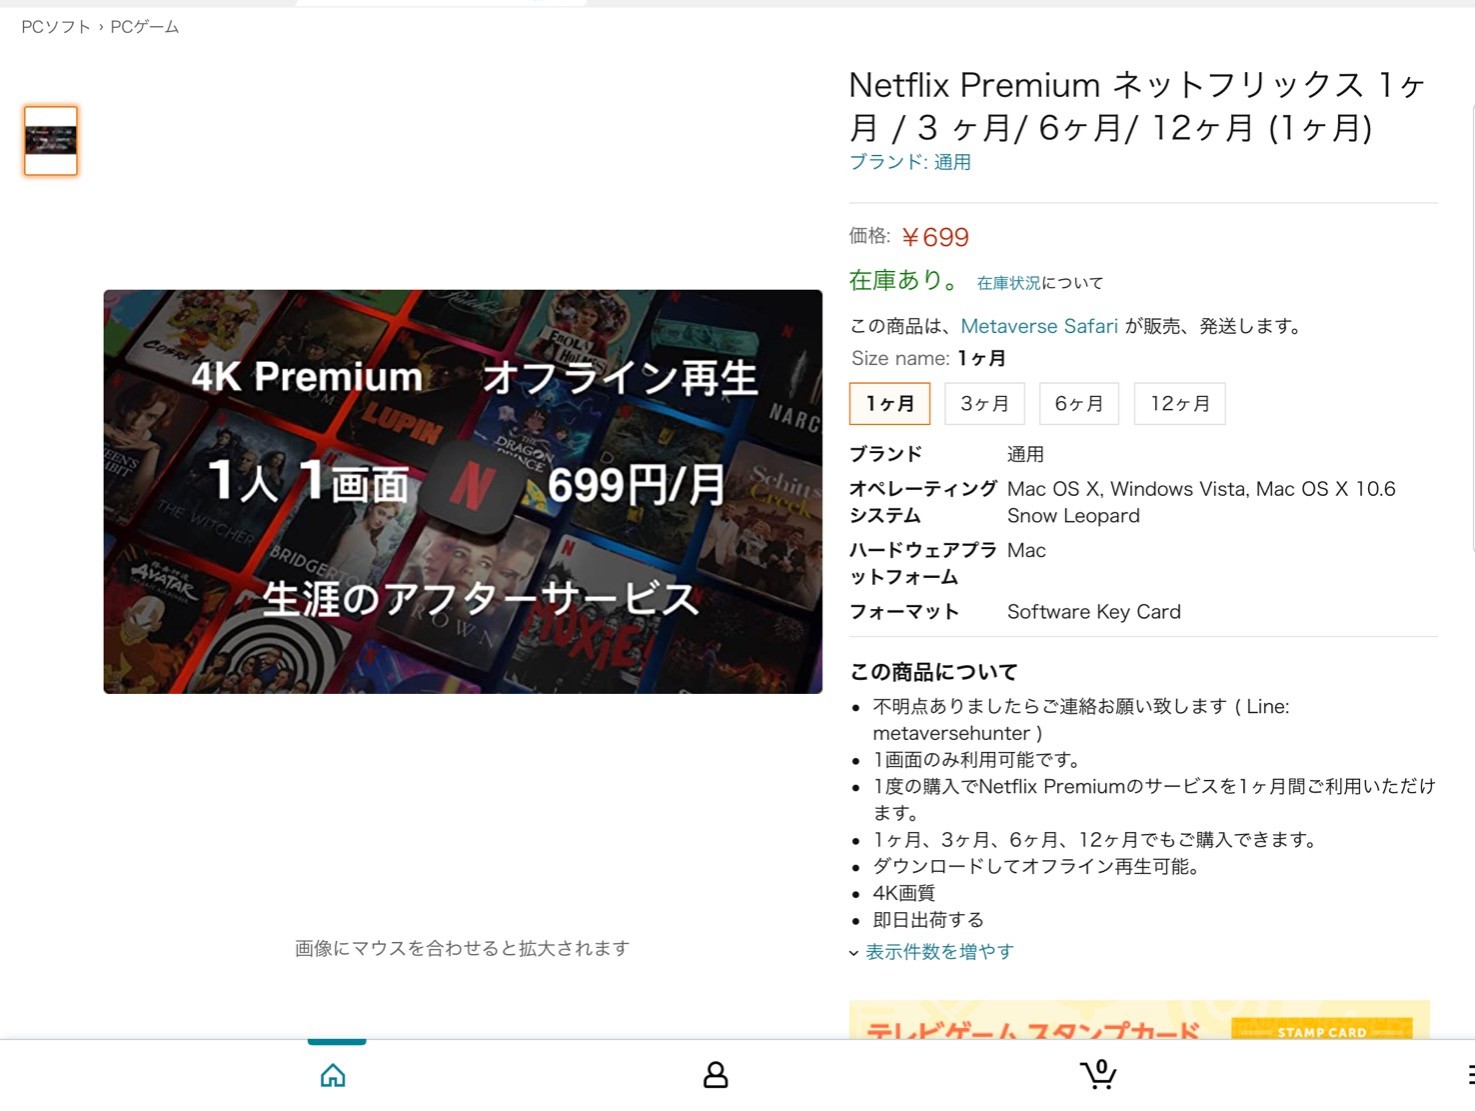The image size is (1475, 1111).
Task: Click the main Netflix Premium product image
Action: pos(463,492)
